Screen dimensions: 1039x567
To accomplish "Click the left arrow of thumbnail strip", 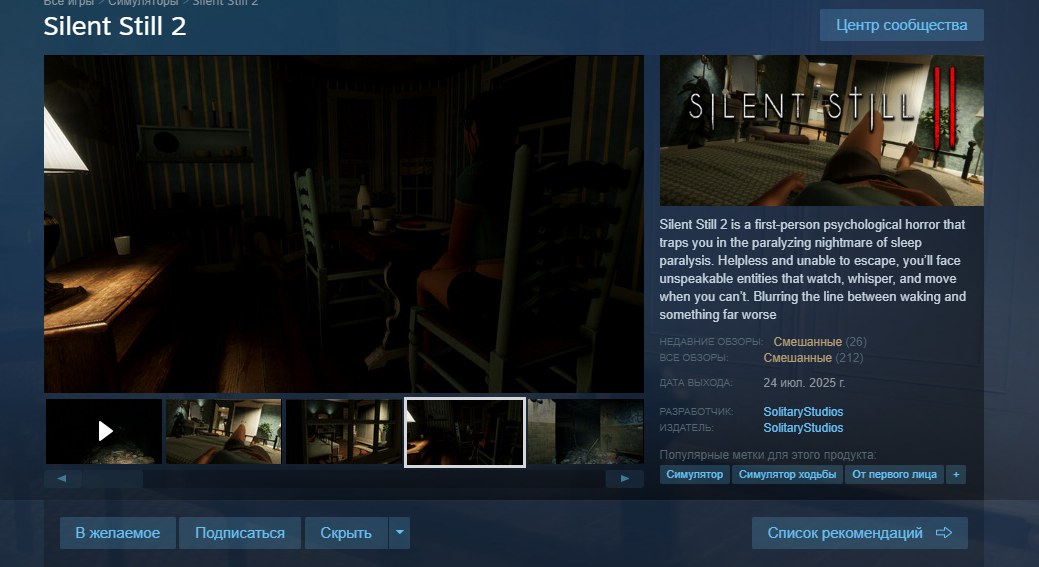I will 62,478.
